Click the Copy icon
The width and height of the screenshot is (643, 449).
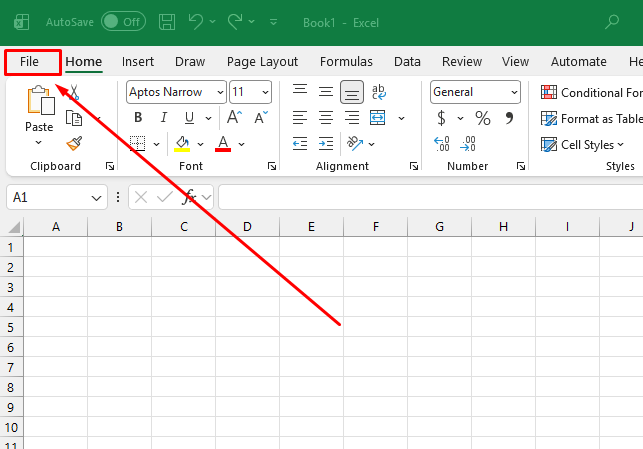[74, 118]
